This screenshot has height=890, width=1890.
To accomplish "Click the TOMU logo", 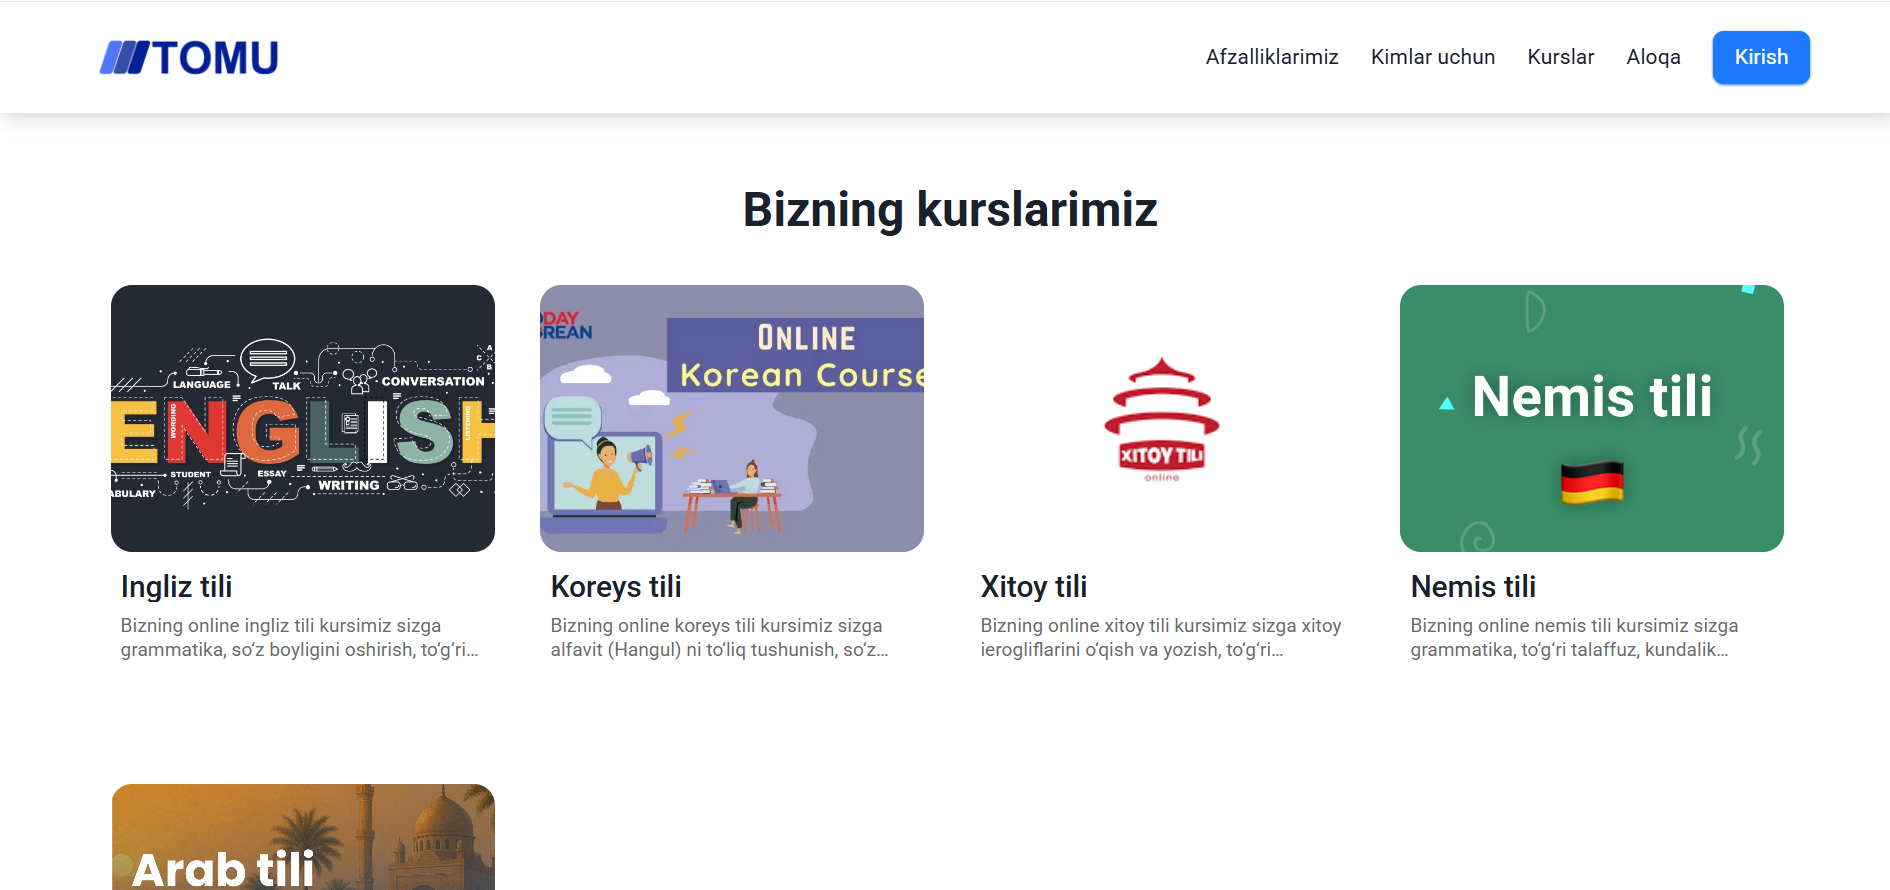I will tap(189, 58).
